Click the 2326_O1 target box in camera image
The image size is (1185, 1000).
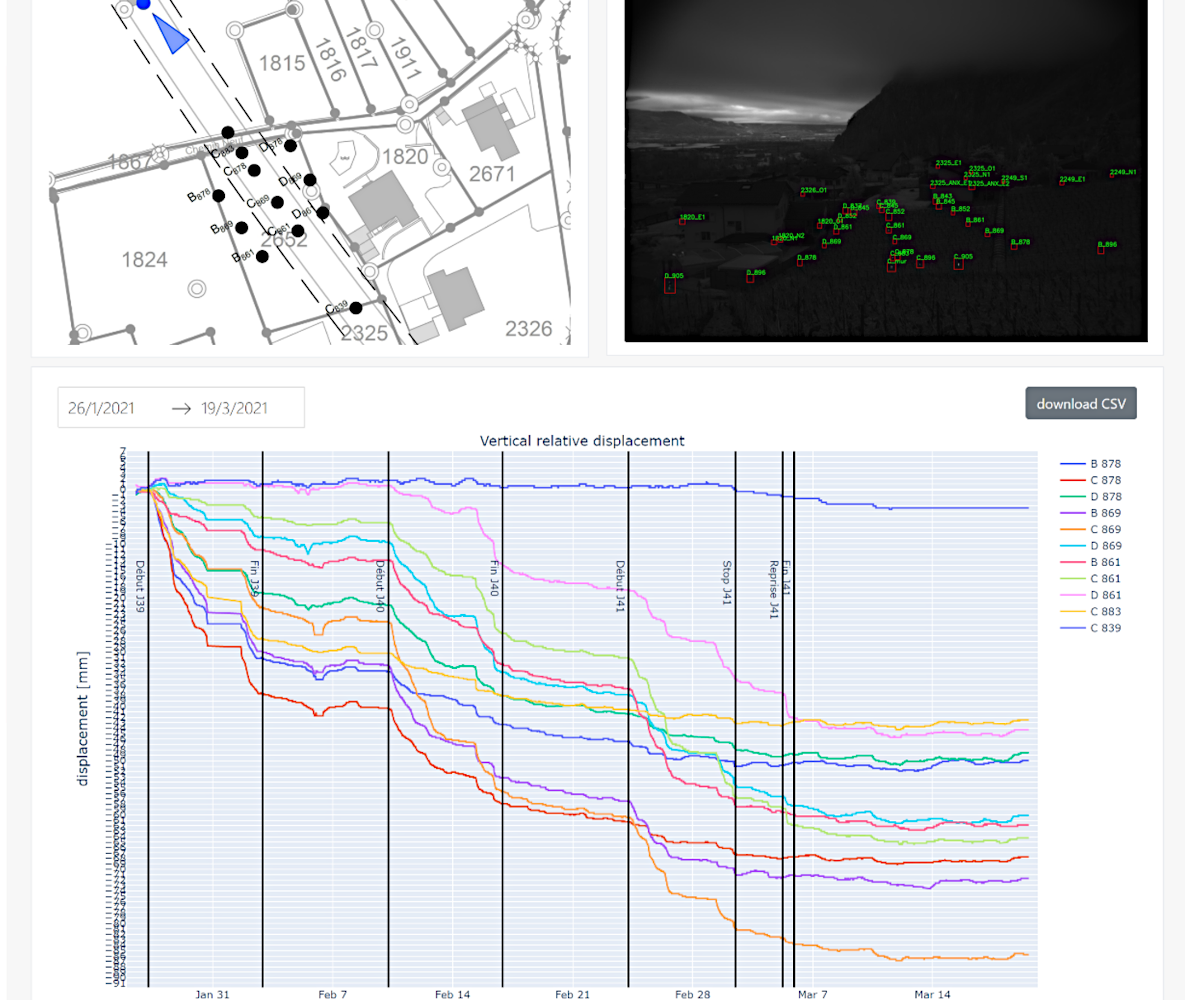coord(803,195)
